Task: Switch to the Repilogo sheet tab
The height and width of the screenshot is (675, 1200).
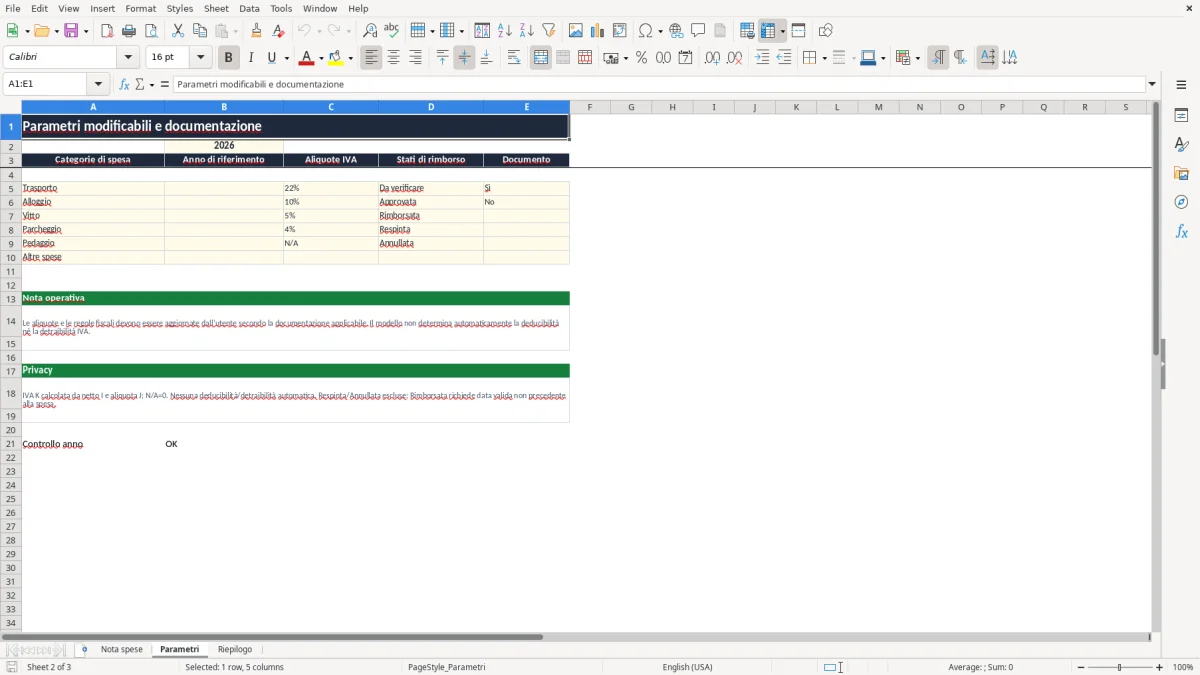Action: point(235,650)
